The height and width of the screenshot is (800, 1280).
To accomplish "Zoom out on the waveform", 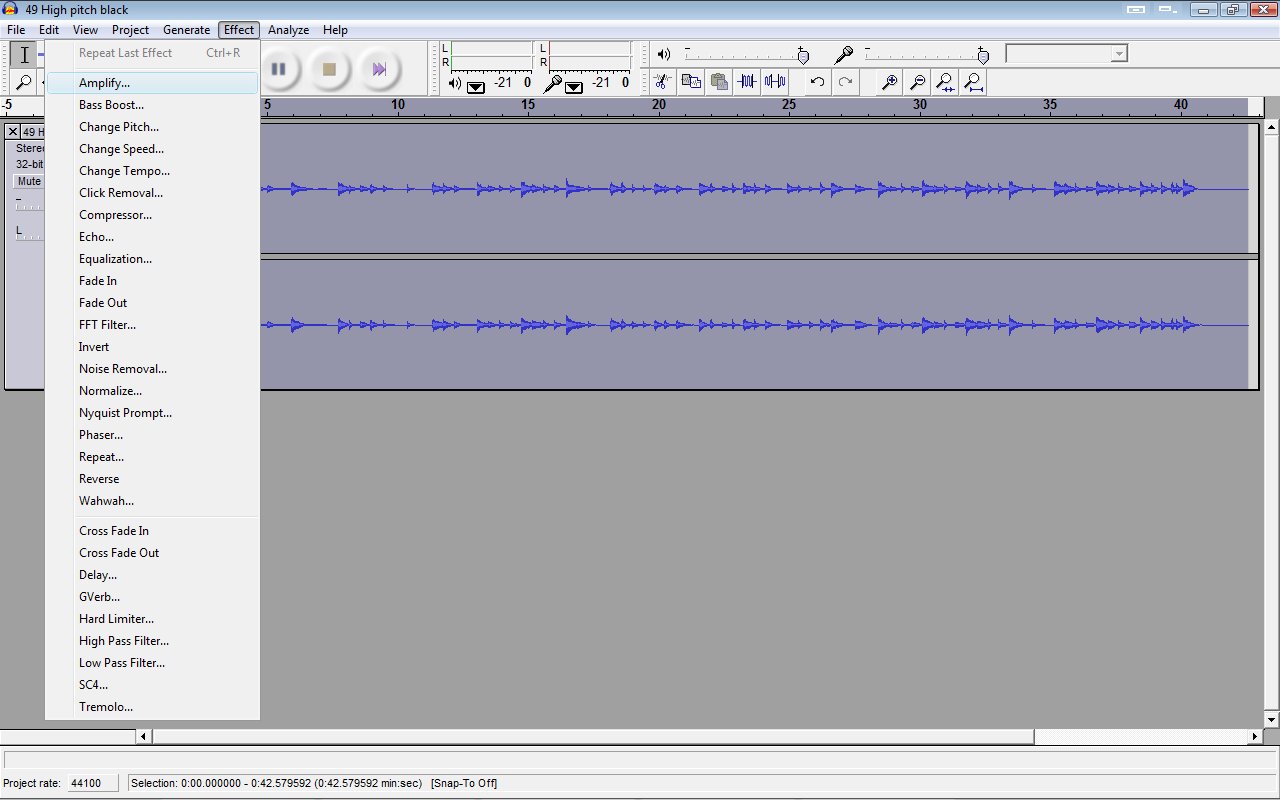I will pyautogui.click(x=917, y=82).
